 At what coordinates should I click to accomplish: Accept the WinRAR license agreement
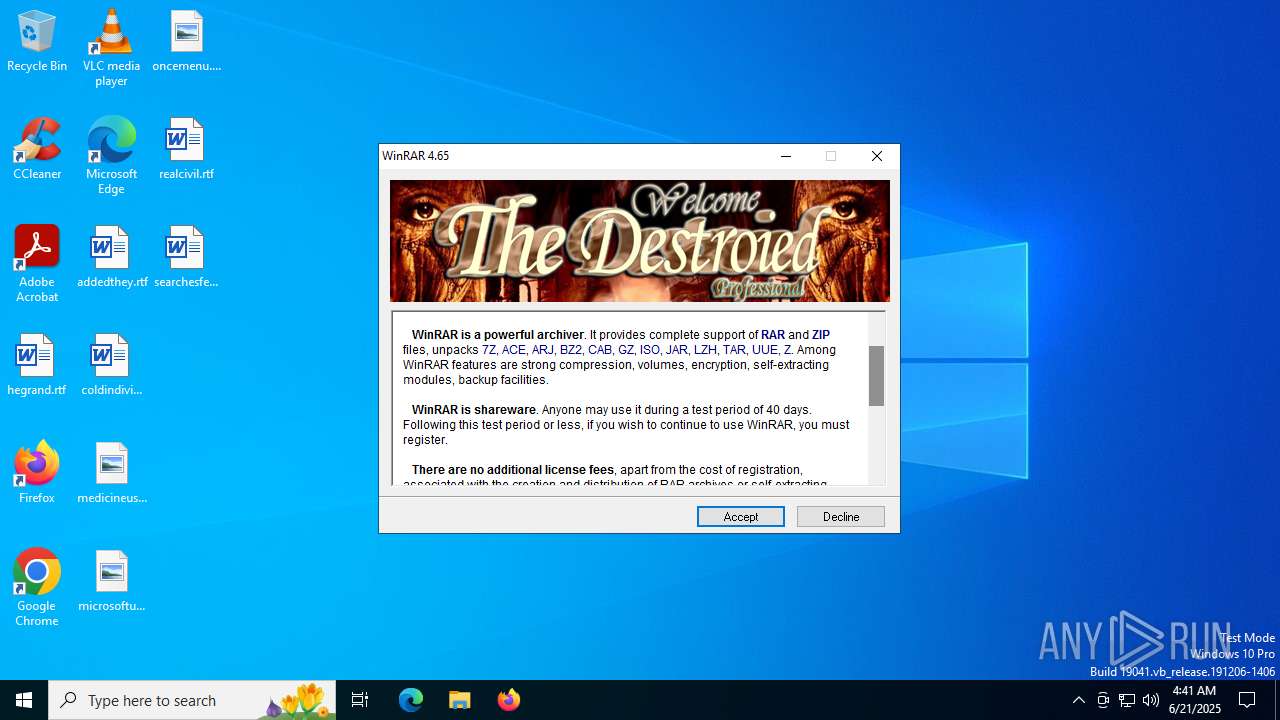coord(740,516)
